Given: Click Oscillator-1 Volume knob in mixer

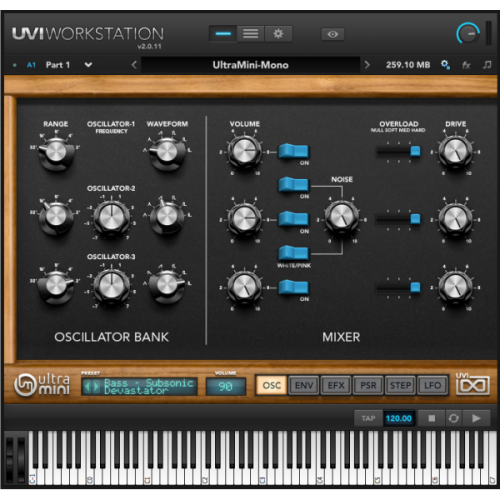Looking at the screenshot, I should tap(245, 151).
